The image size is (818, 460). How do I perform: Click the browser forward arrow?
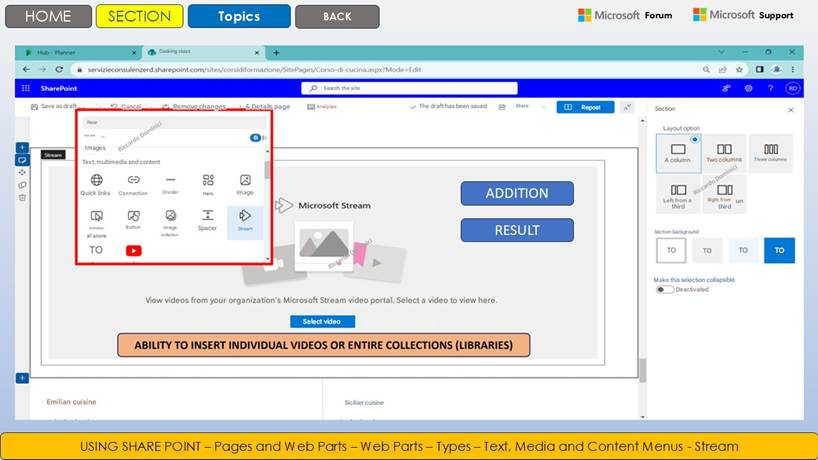(x=43, y=69)
